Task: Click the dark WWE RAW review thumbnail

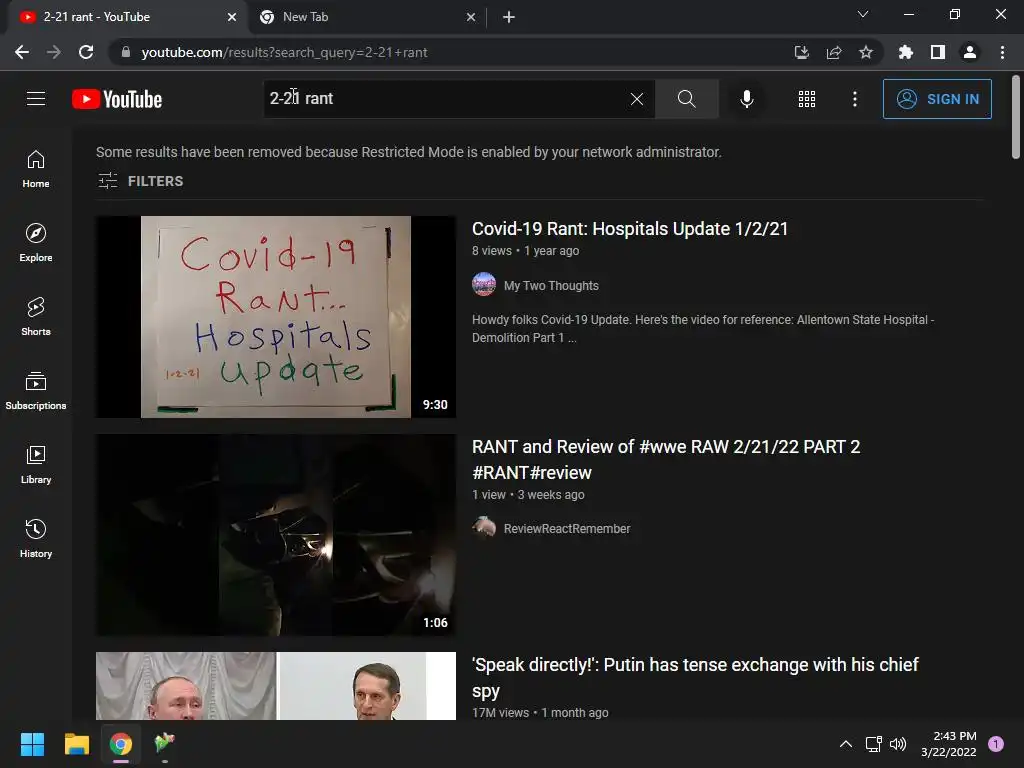Action: [x=276, y=535]
